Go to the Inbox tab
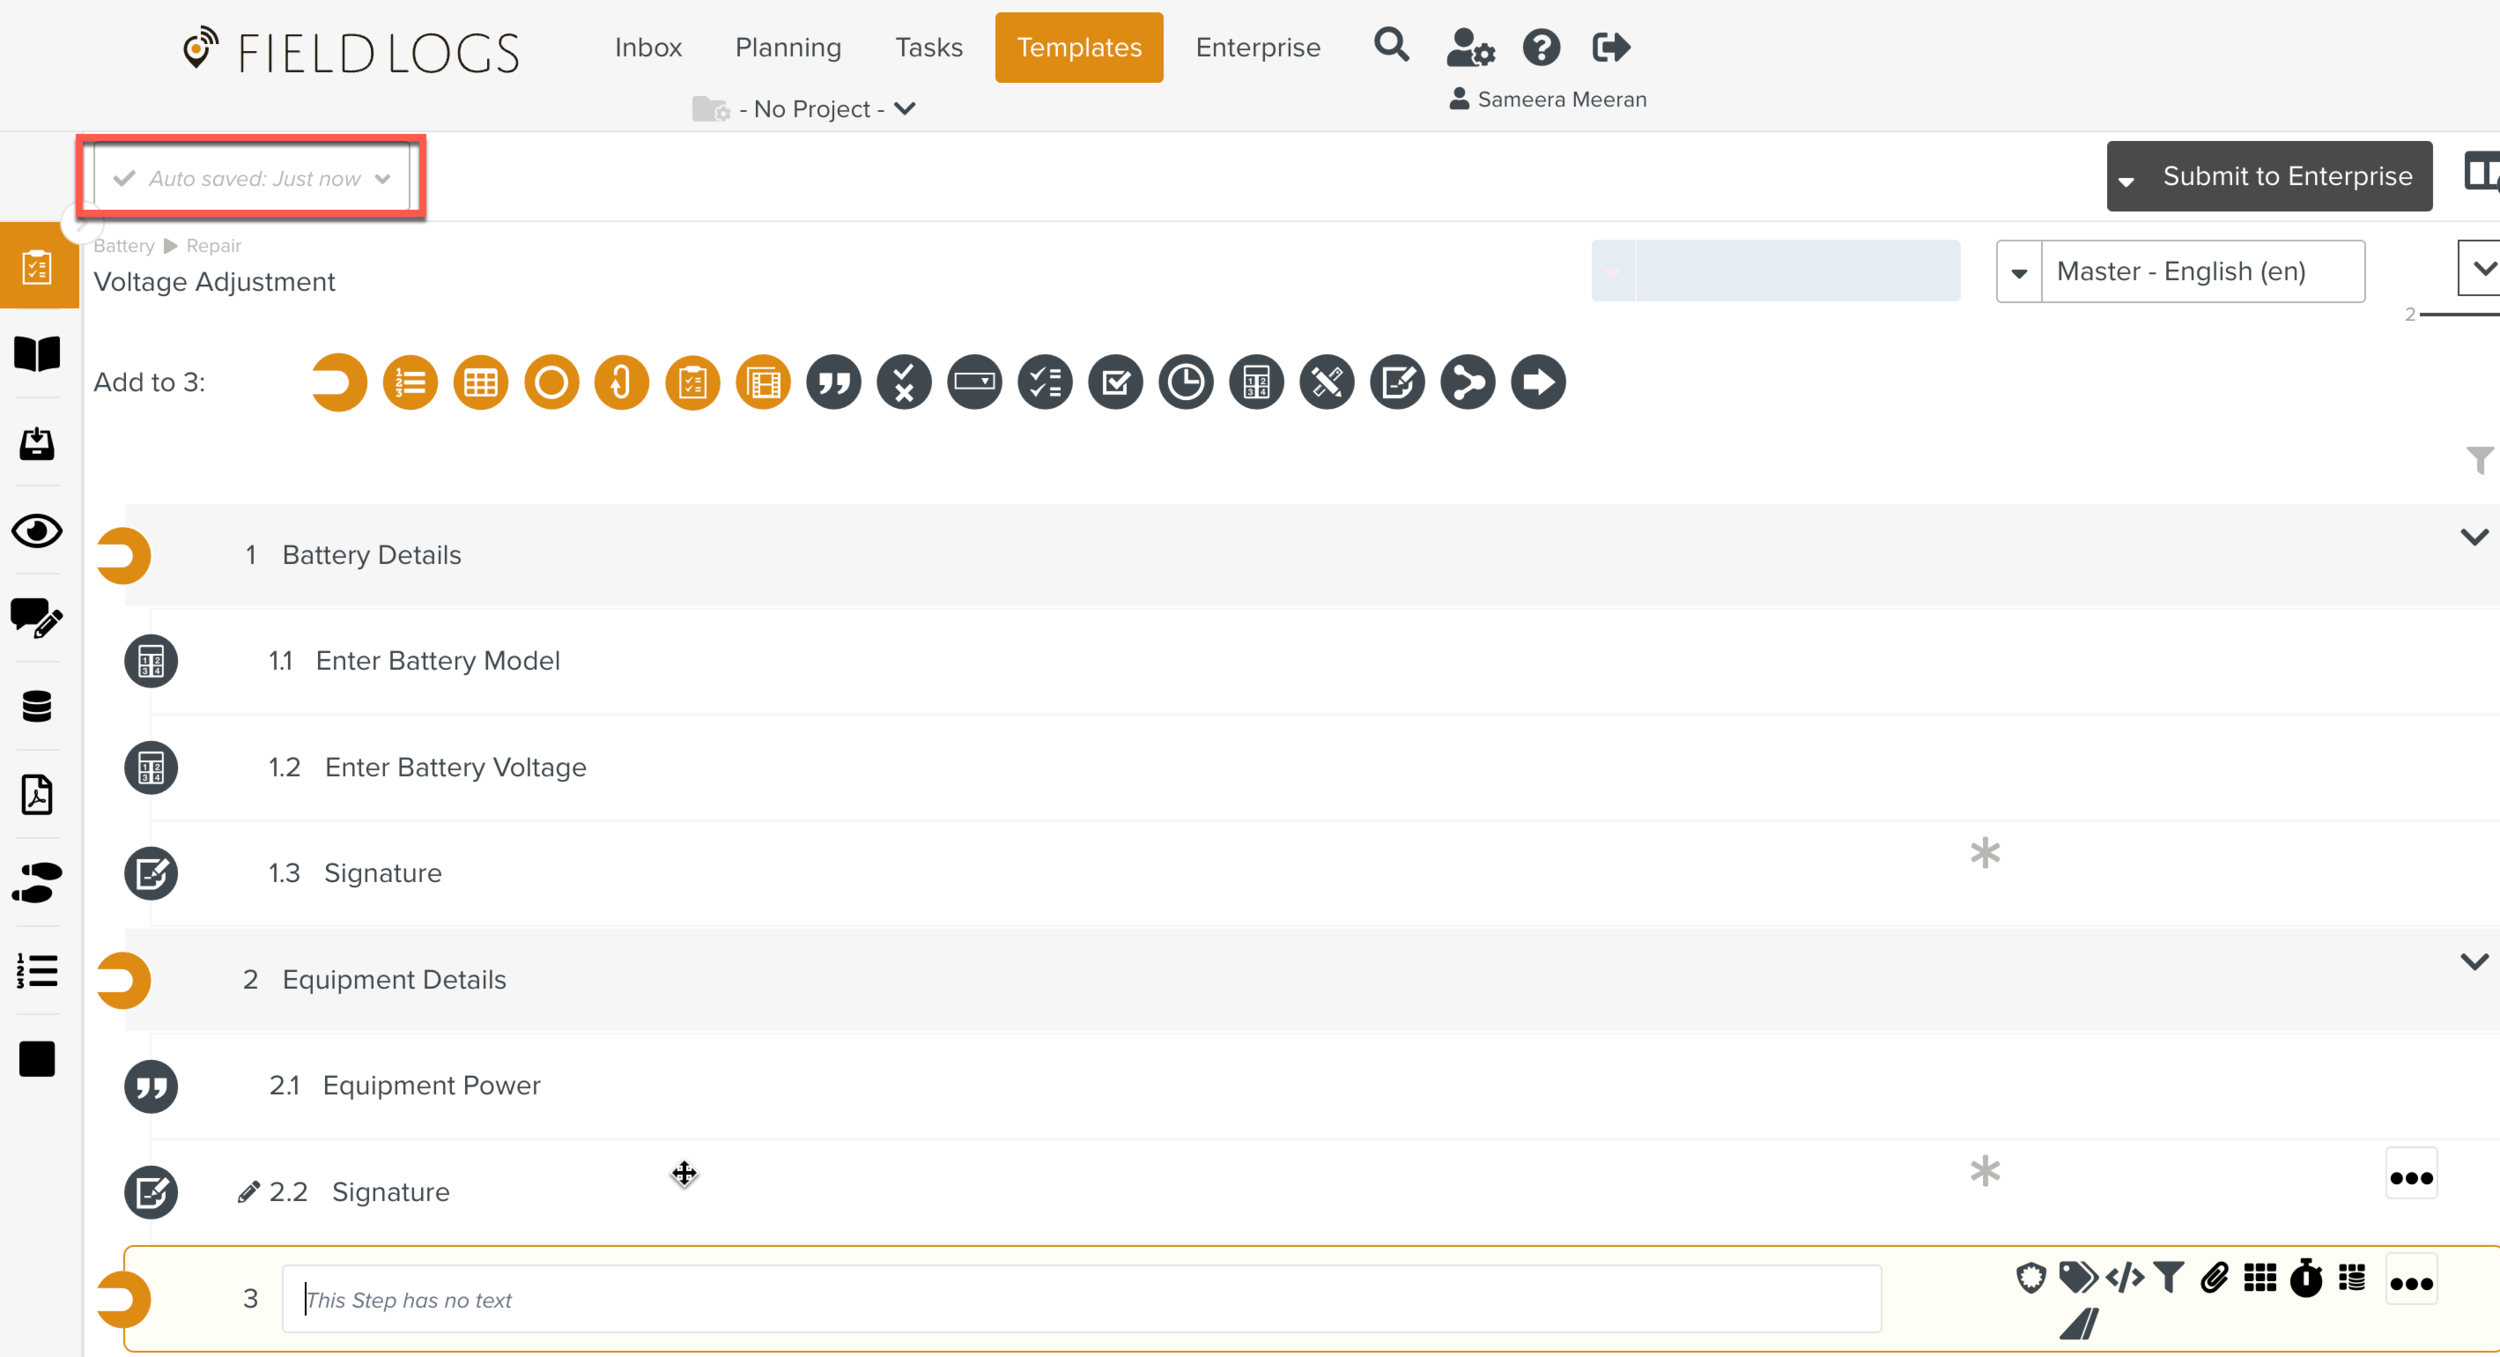This screenshot has width=2500, height=1357. [x=648, y=47]
